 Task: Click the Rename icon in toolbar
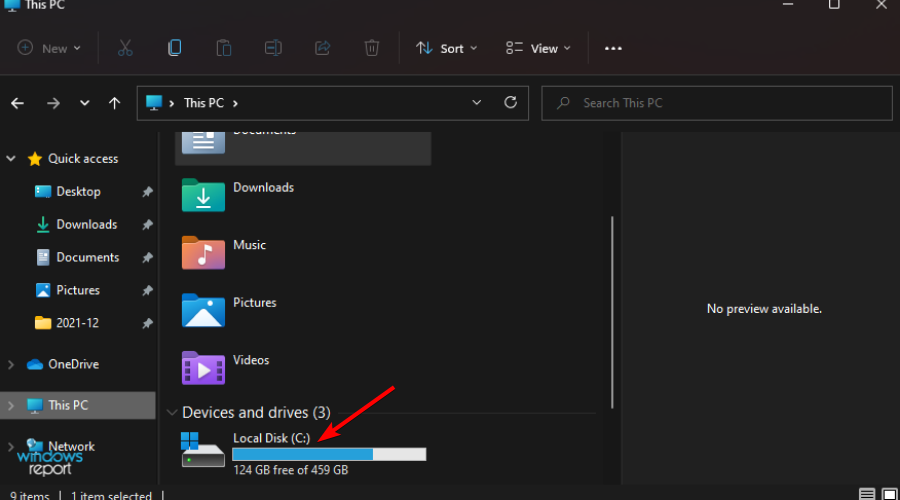pos(273,48)
